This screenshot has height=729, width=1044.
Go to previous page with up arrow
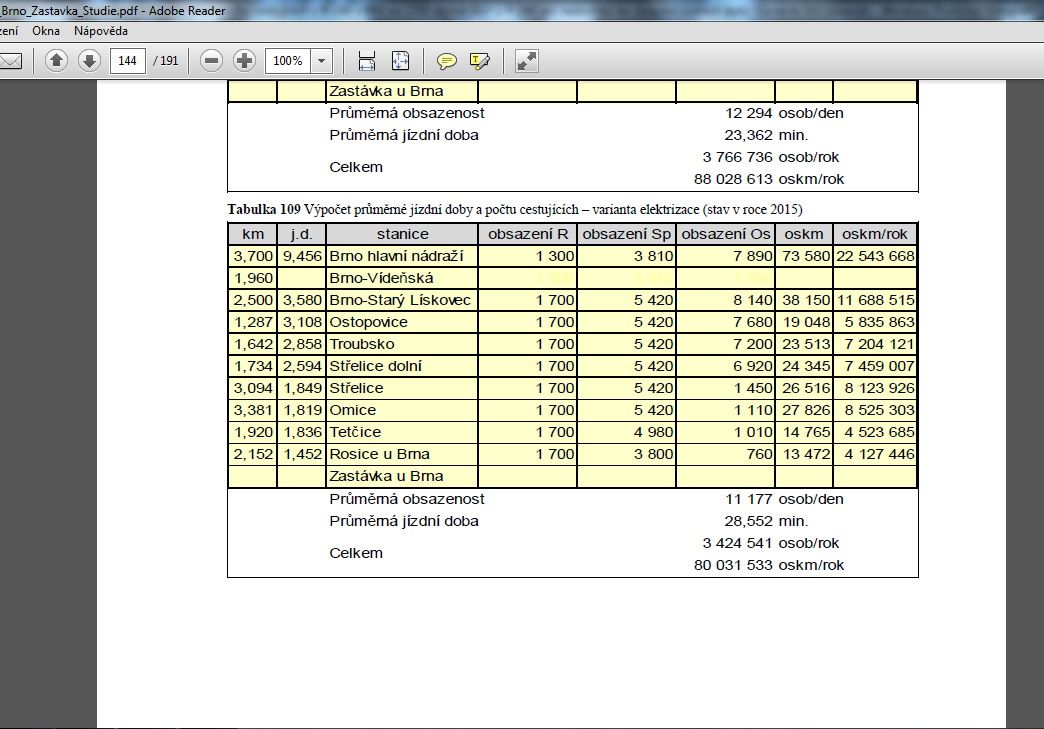click(x=56, y=61)
